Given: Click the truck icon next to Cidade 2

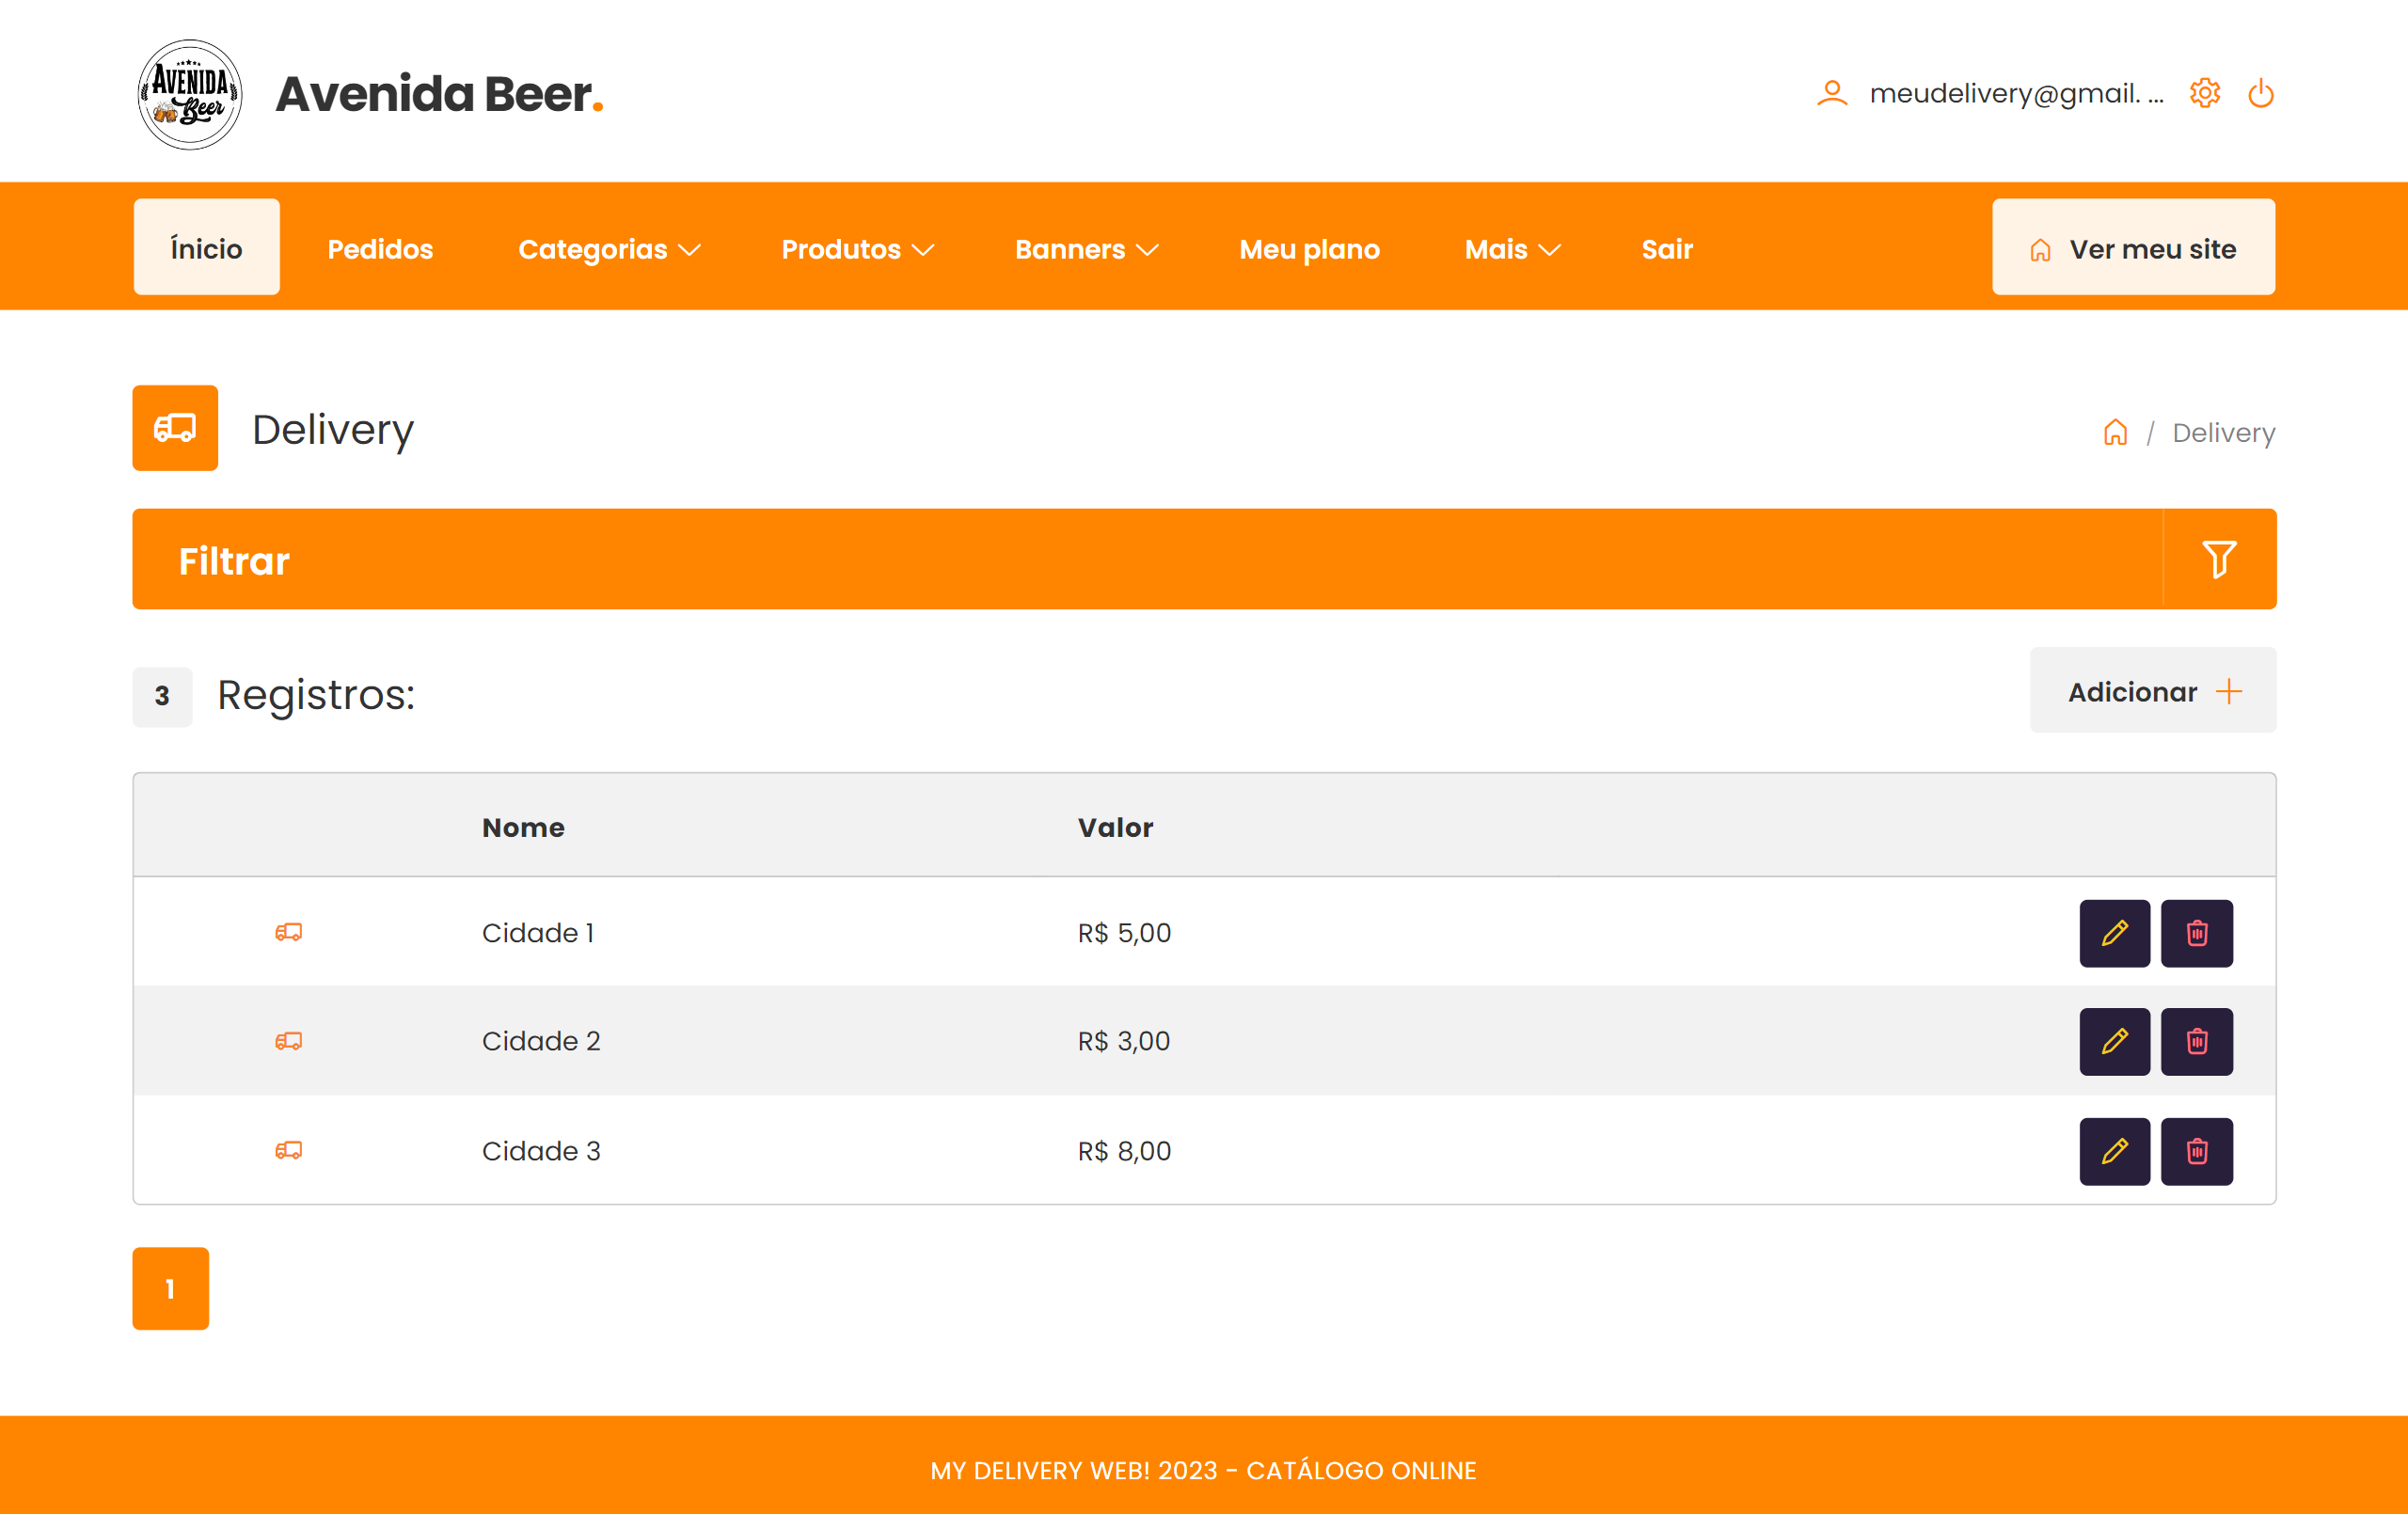Looking at the screenshot, I should 288,1041.
